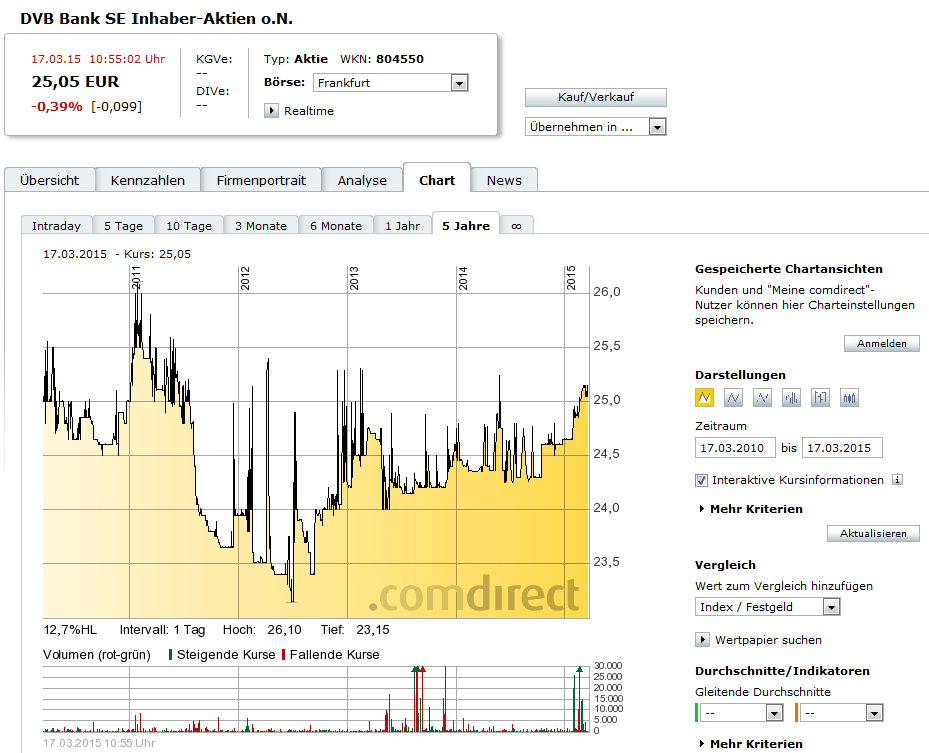This screenshot has width=929, height=753.
Task: Click the Wertpapier suchen link
Action: (x=768, y=640)
